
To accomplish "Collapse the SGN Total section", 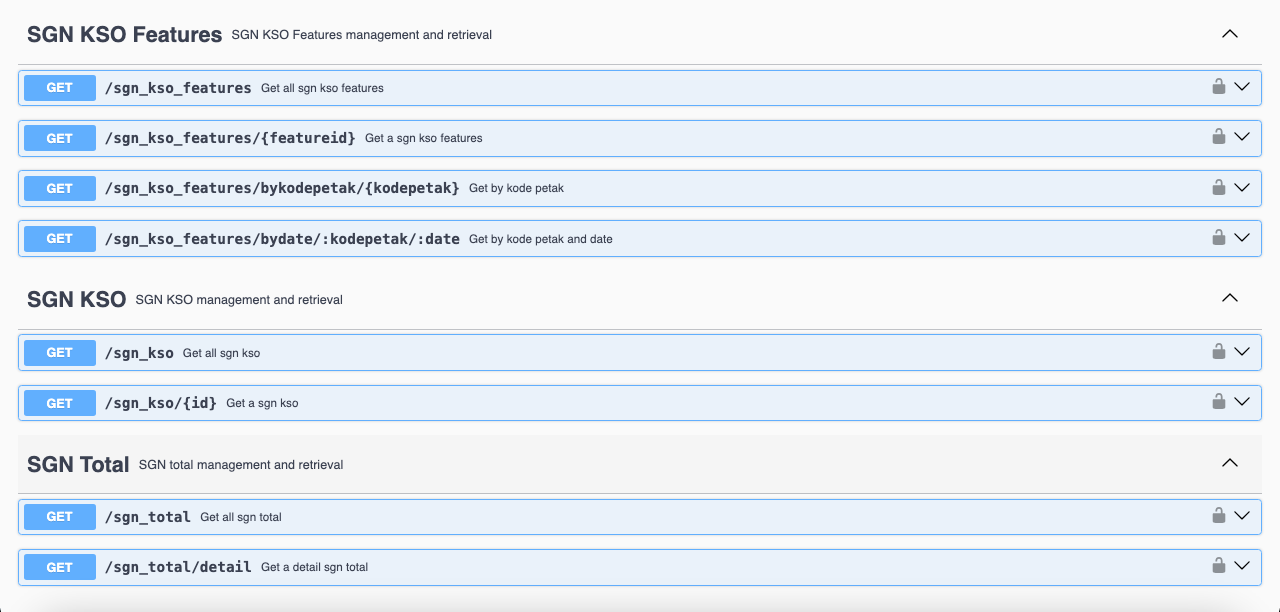I will 1230,463.
